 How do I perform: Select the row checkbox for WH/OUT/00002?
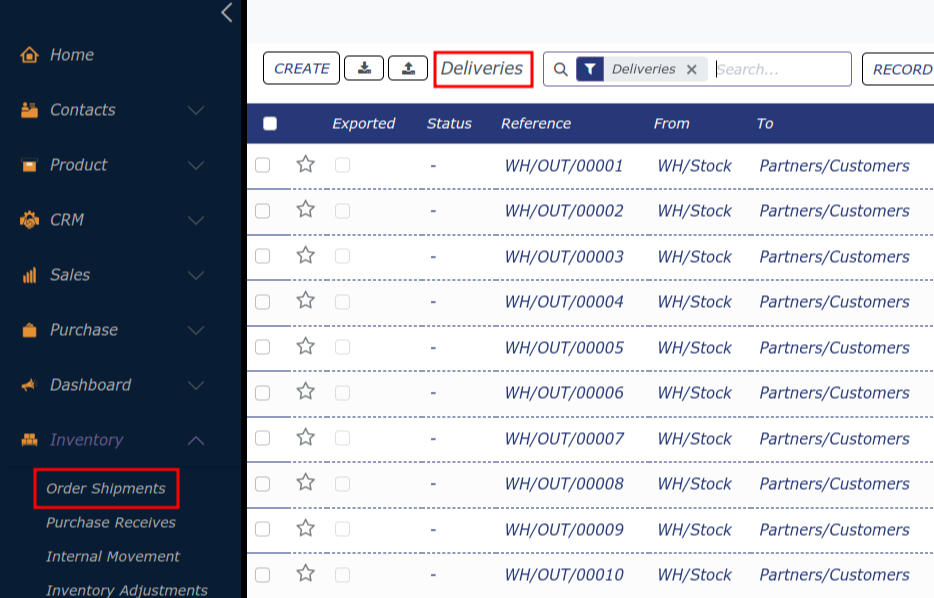coord(263,211)
